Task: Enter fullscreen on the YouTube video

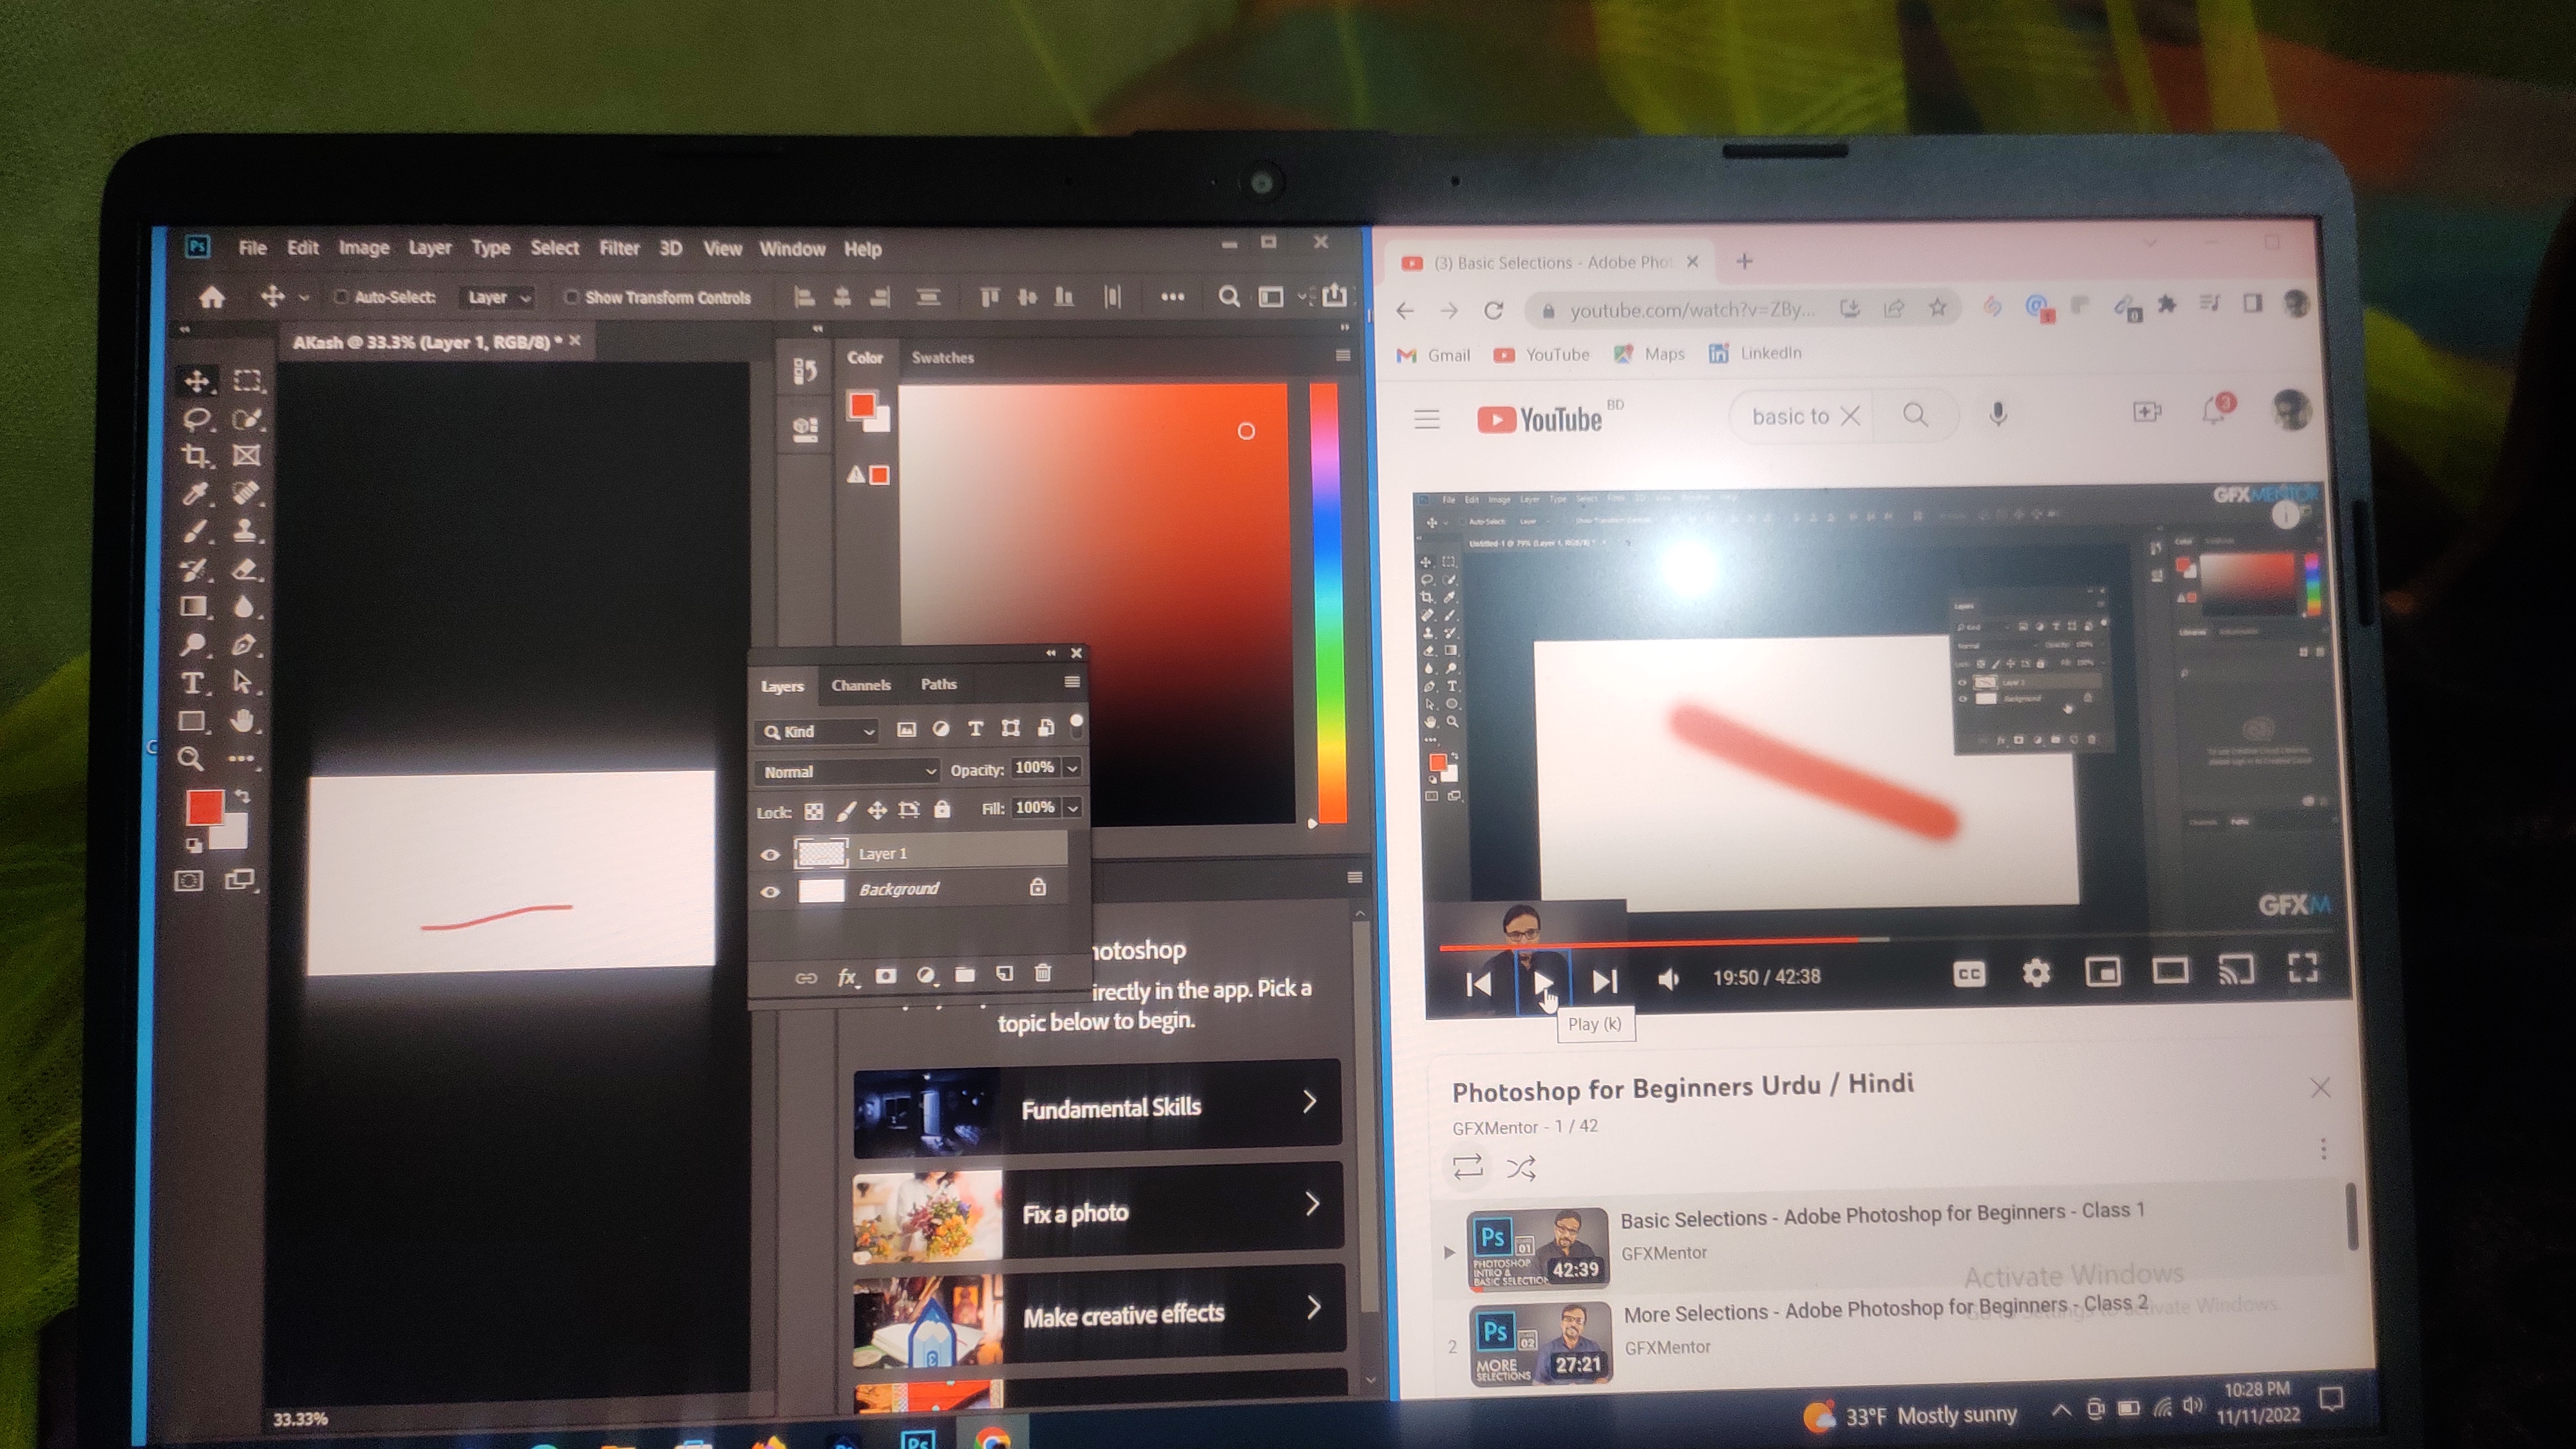Action: point(2303,967)
